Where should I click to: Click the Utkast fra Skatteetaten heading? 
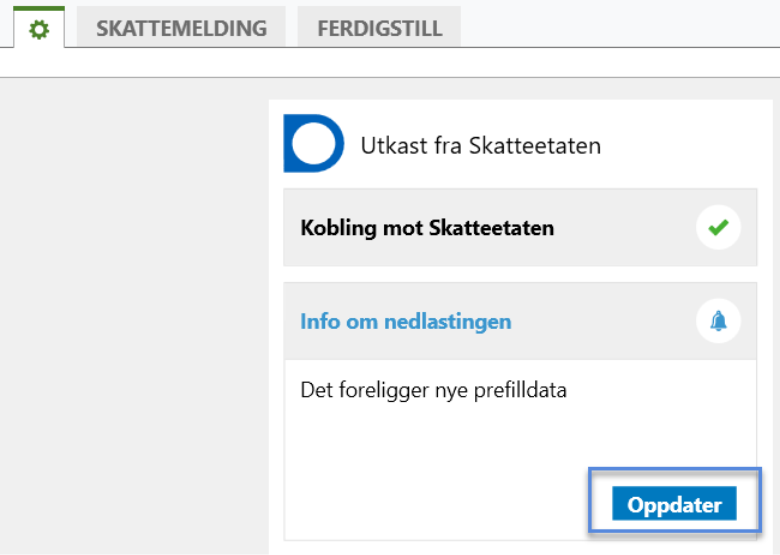[480, 146]
